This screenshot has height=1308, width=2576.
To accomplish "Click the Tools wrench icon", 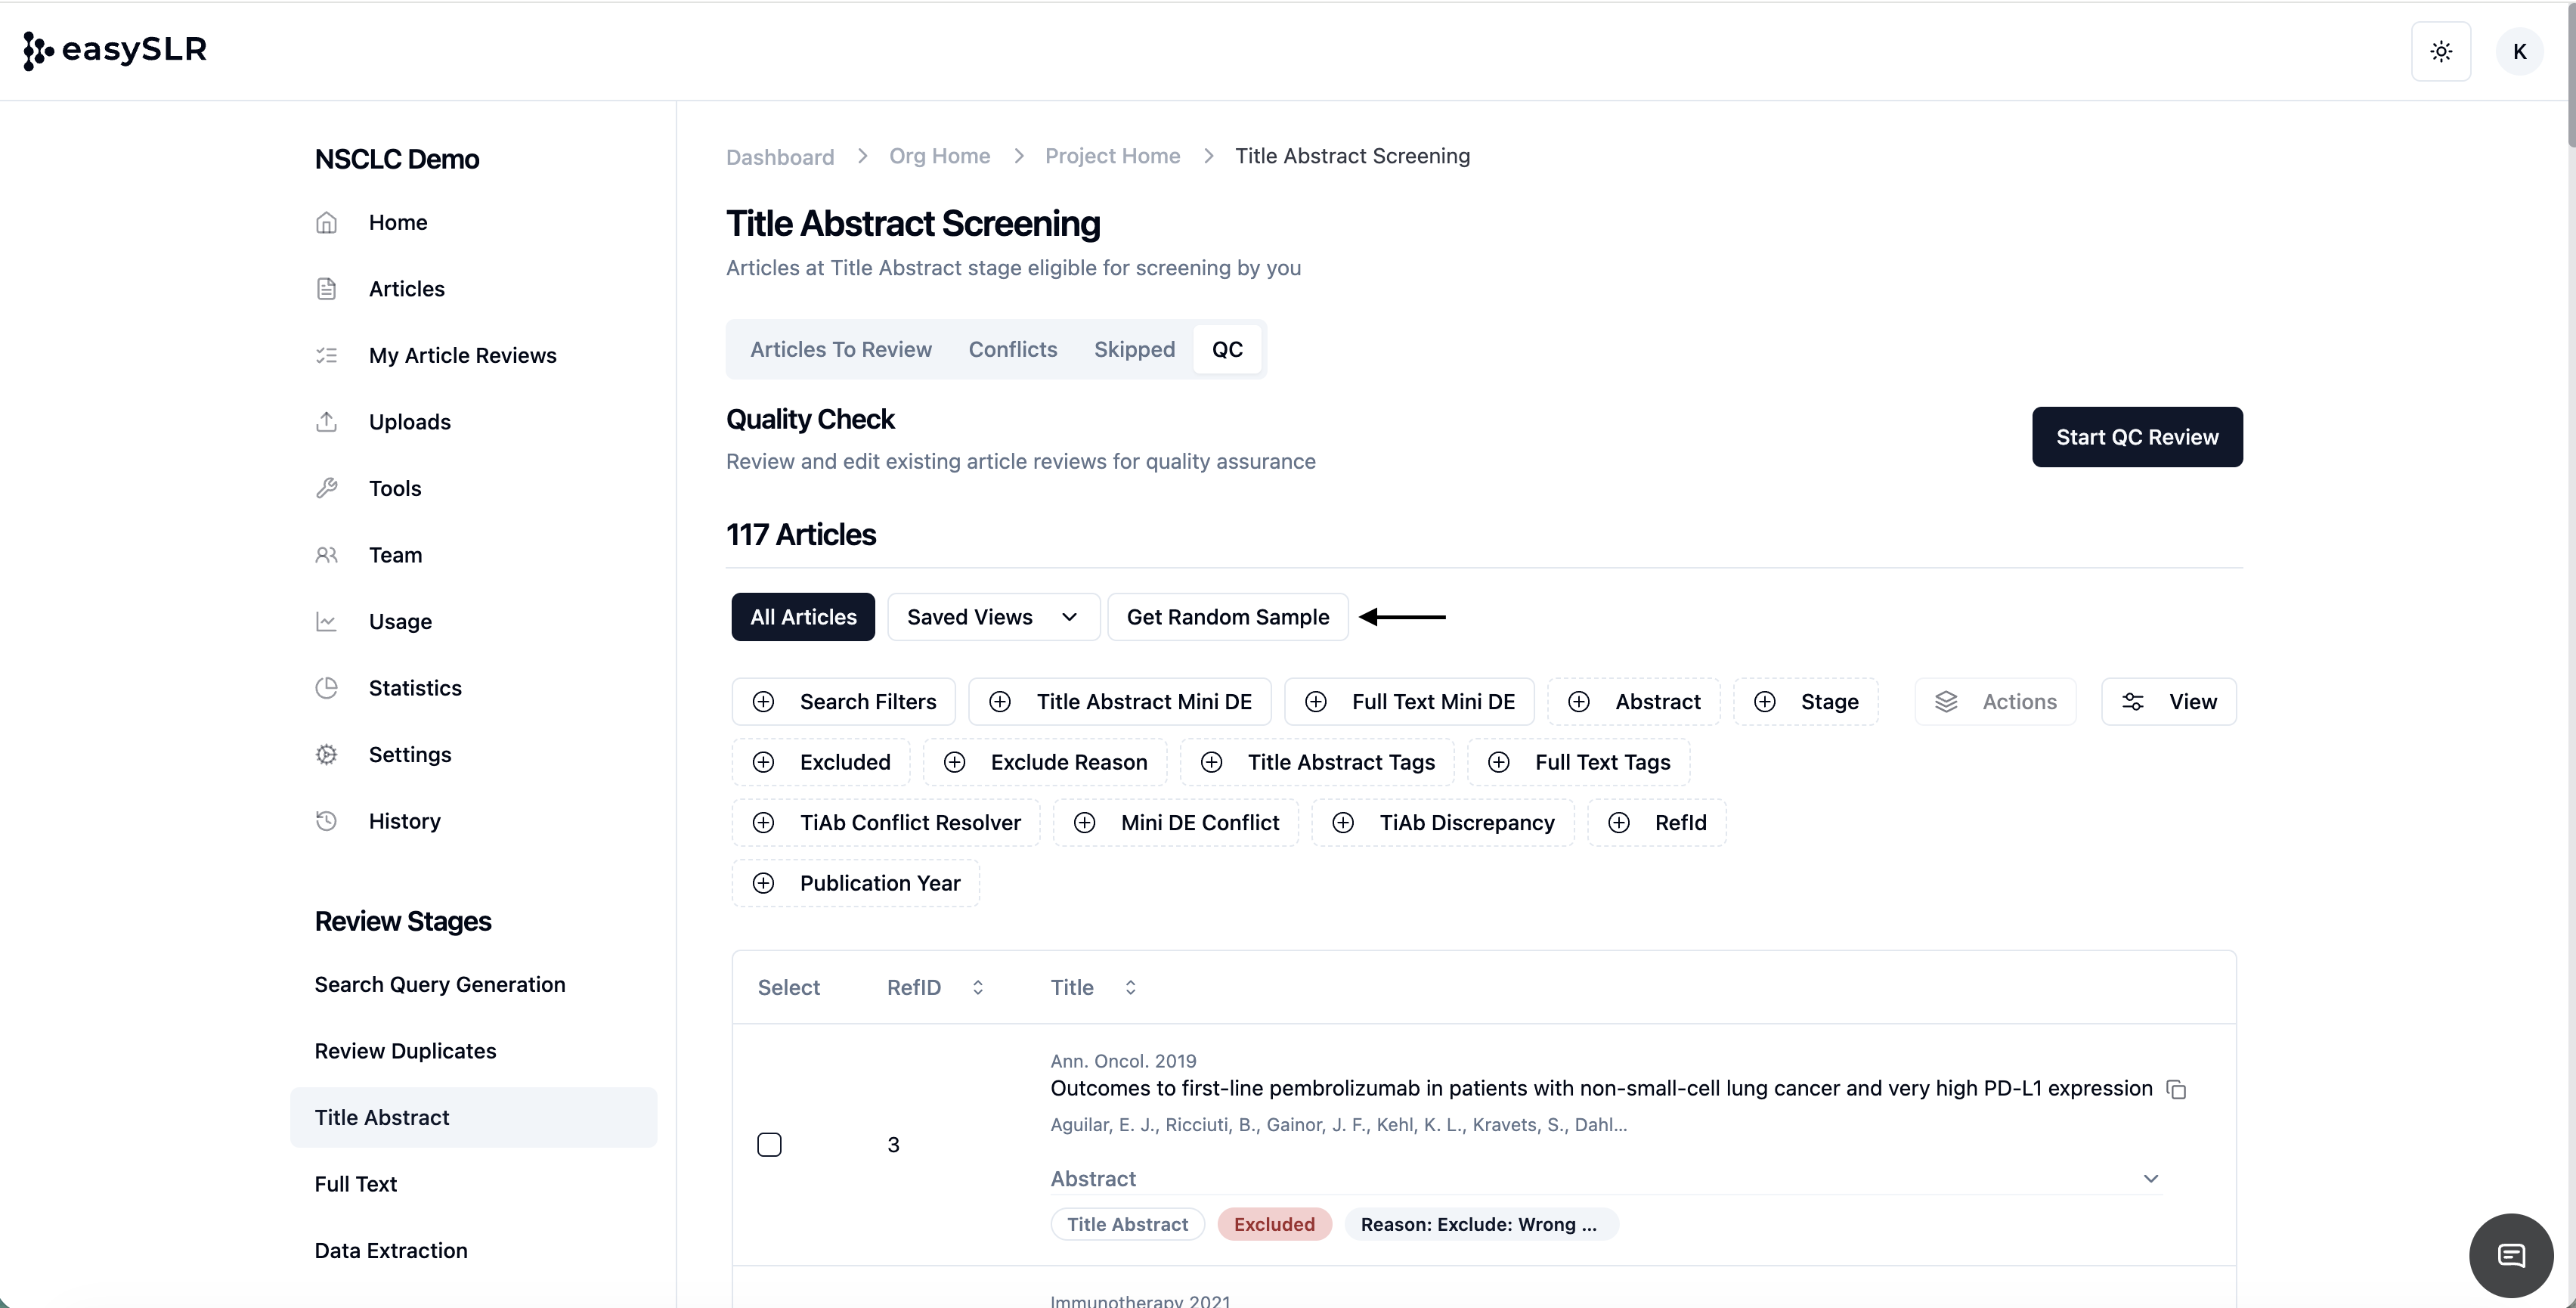I will coord(327,488).
